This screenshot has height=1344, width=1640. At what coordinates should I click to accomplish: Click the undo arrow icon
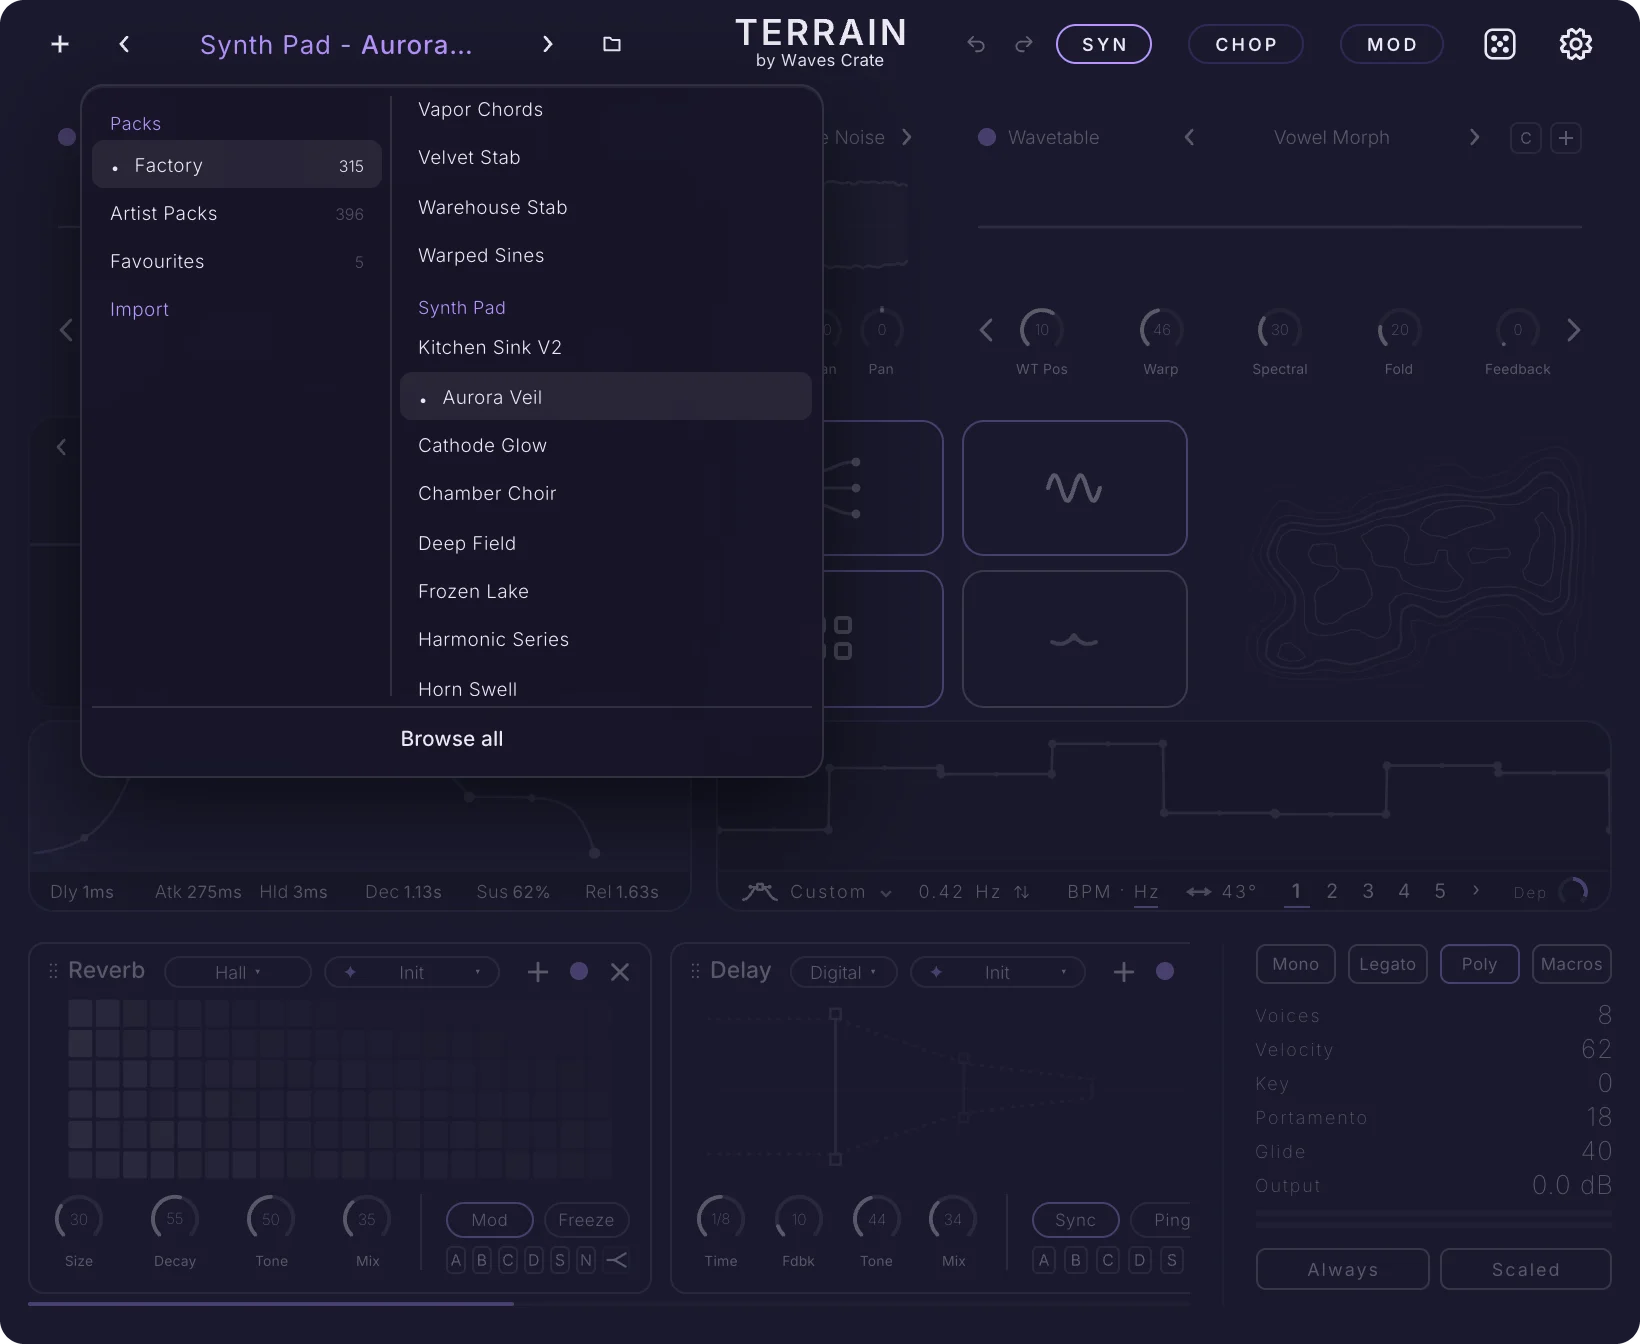(976, 44)
